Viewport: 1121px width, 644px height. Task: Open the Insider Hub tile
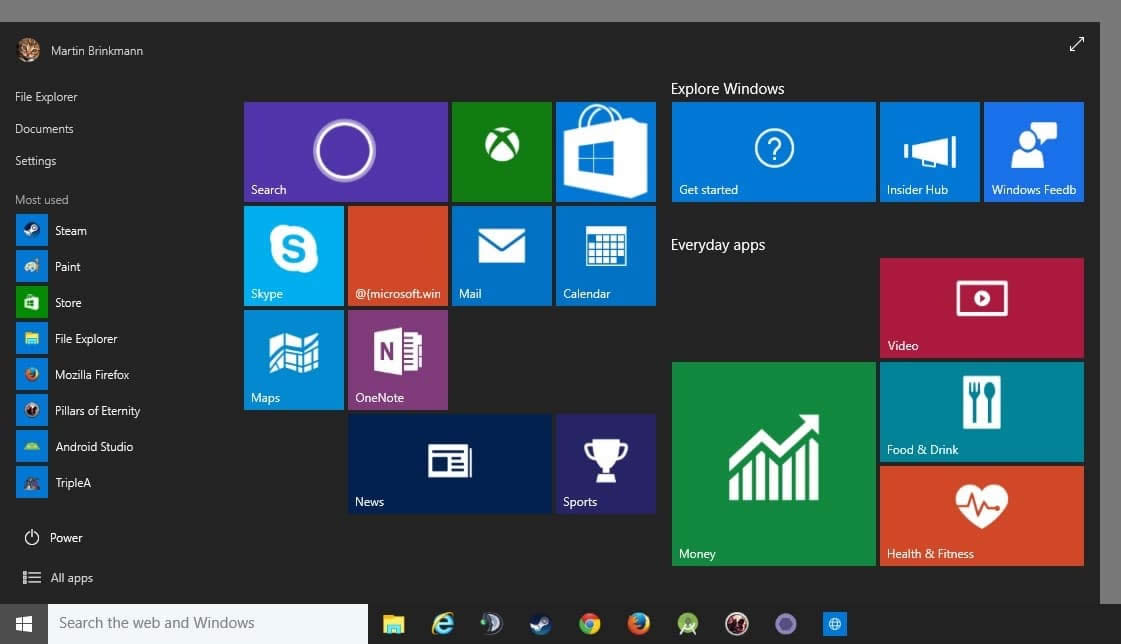coord(929,151)
